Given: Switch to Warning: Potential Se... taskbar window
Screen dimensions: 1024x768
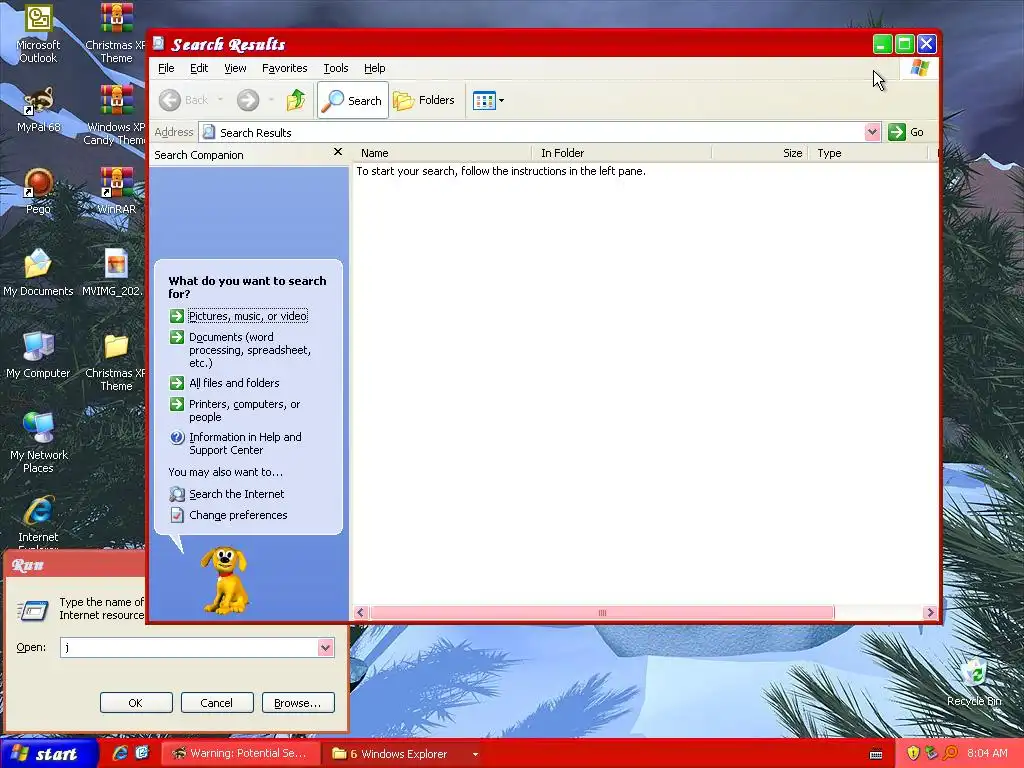Looking at the screenshot, I should pos(240,754).
